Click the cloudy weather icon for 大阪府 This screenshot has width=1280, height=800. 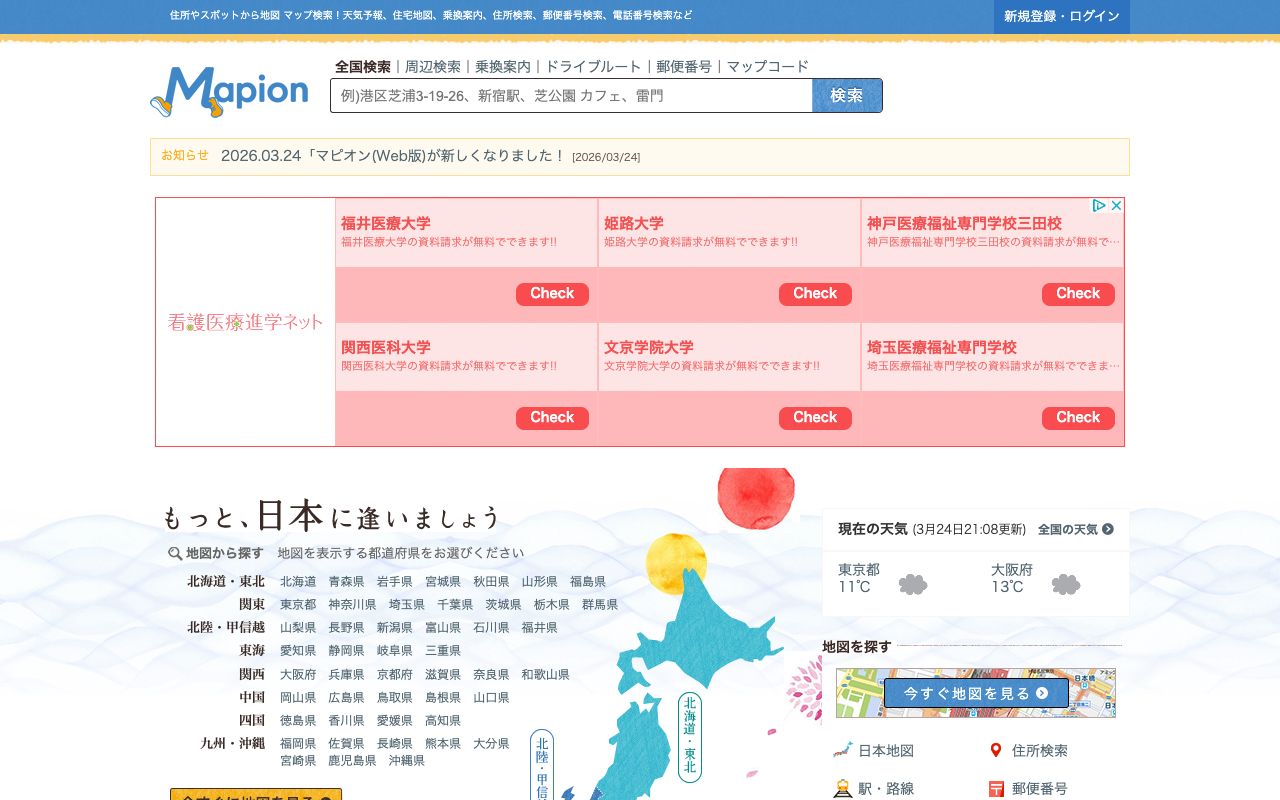(x=1065, y=584)
